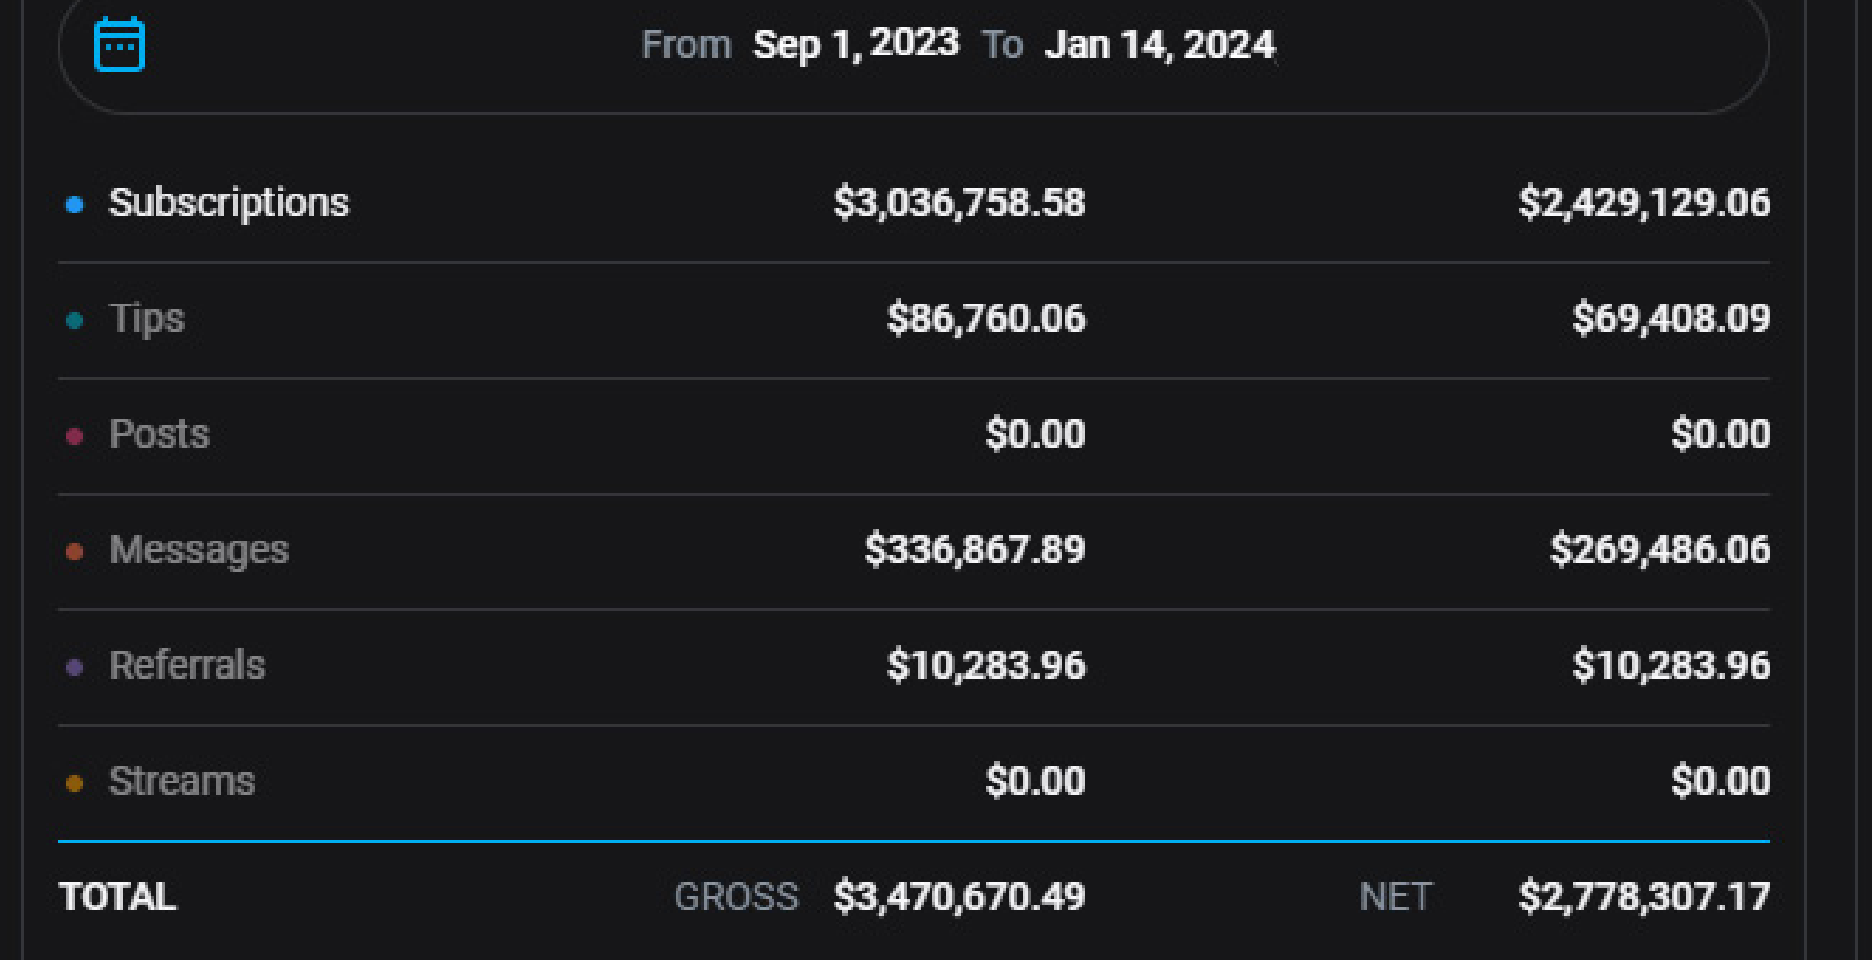The image size is (1872, 960).
Task: Toggle the Messages orange legend dot
Action: 74,551
